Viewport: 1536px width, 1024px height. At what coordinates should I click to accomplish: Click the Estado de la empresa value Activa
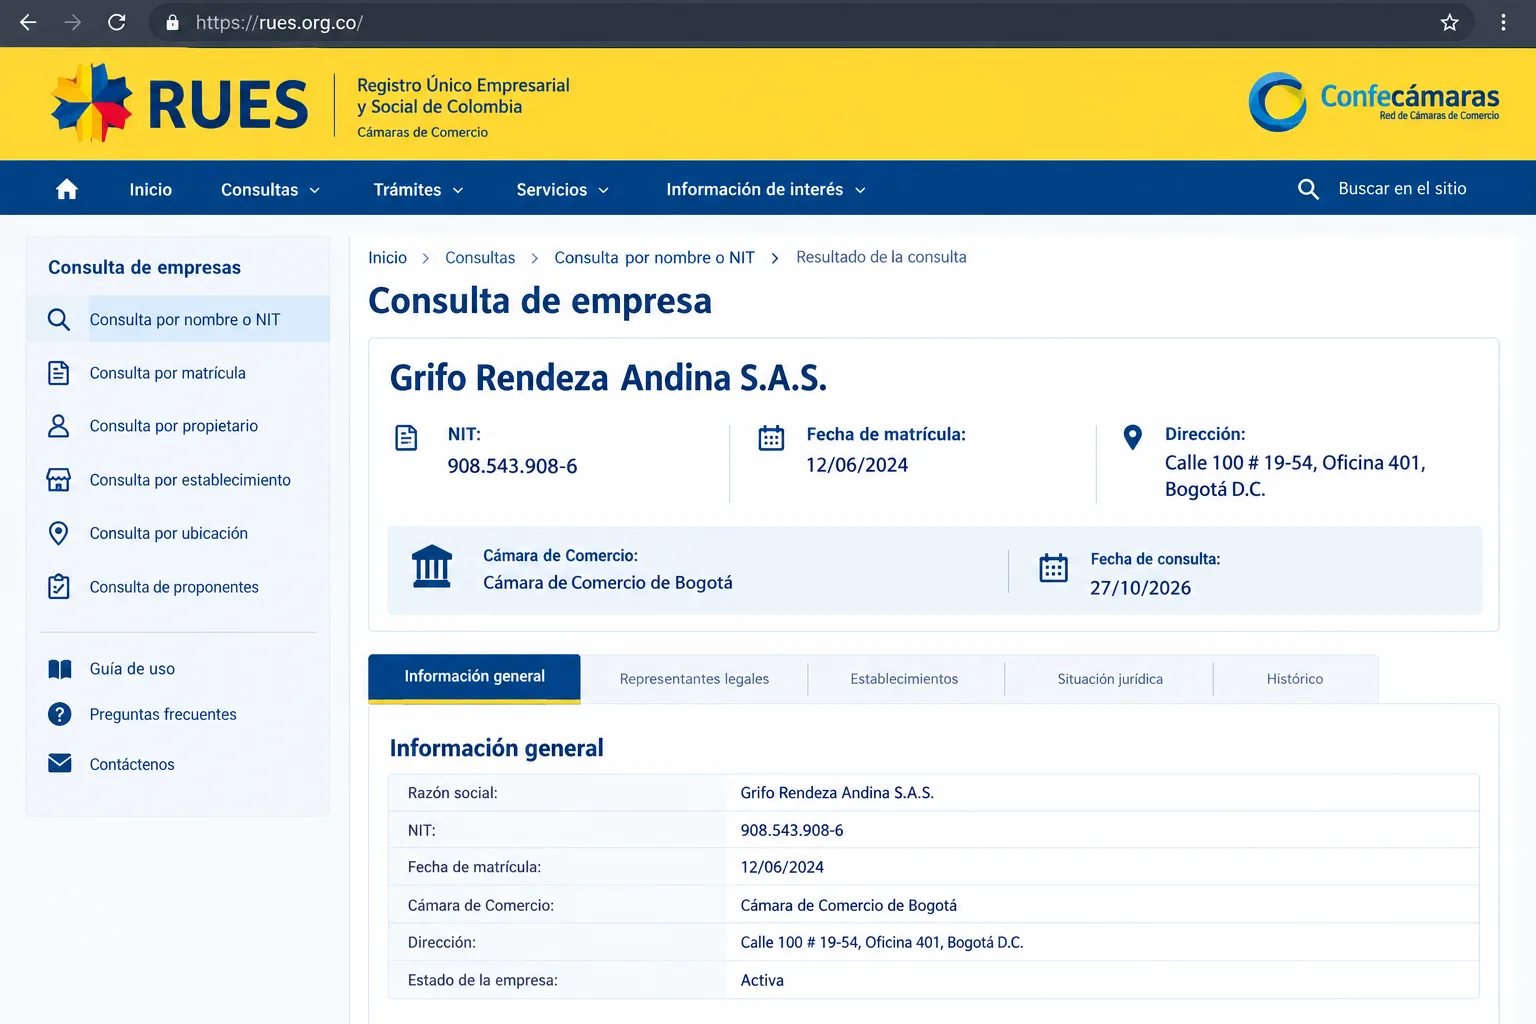coord(762,980)
